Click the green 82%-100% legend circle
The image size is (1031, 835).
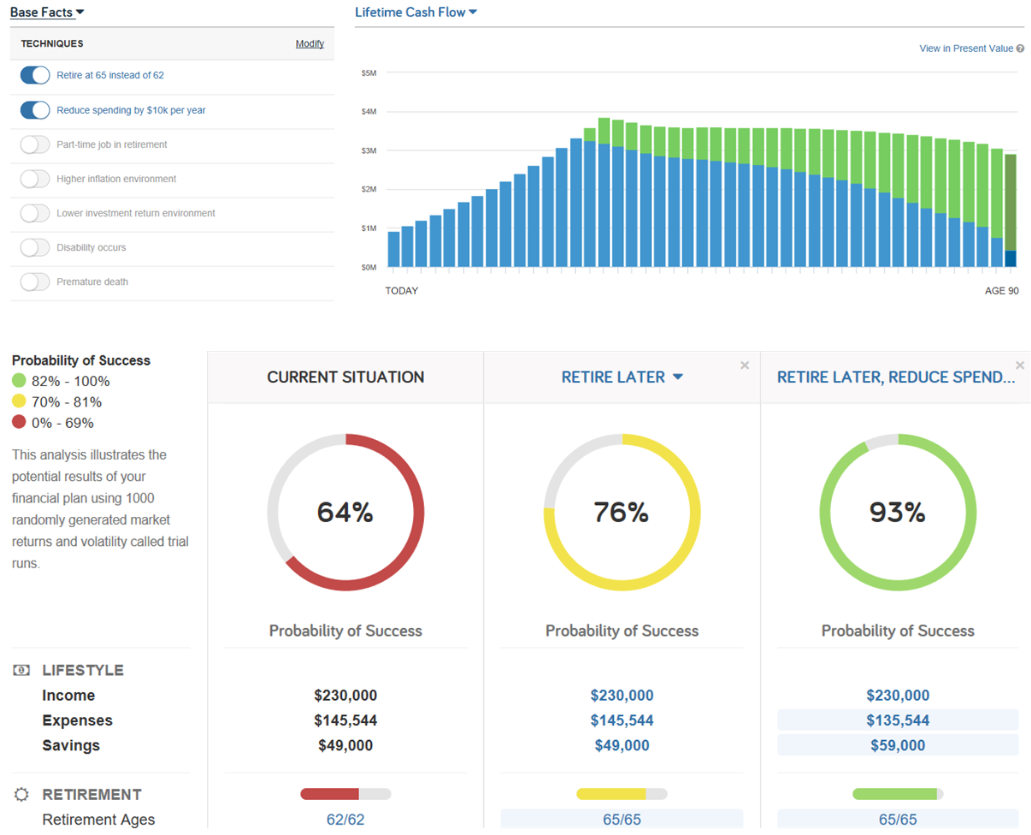[x=18, y=381]
